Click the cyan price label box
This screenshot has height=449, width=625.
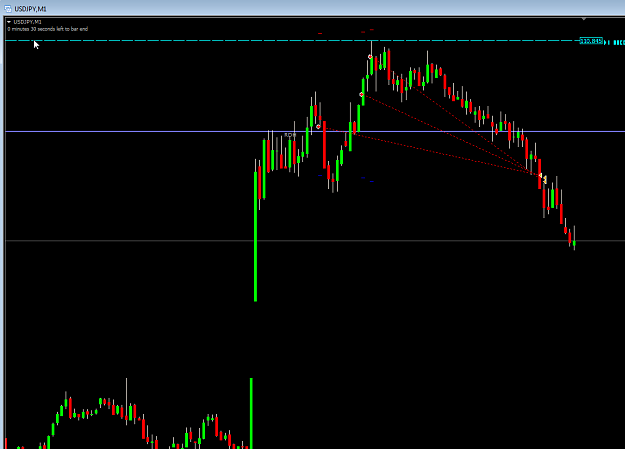point(591,41)
